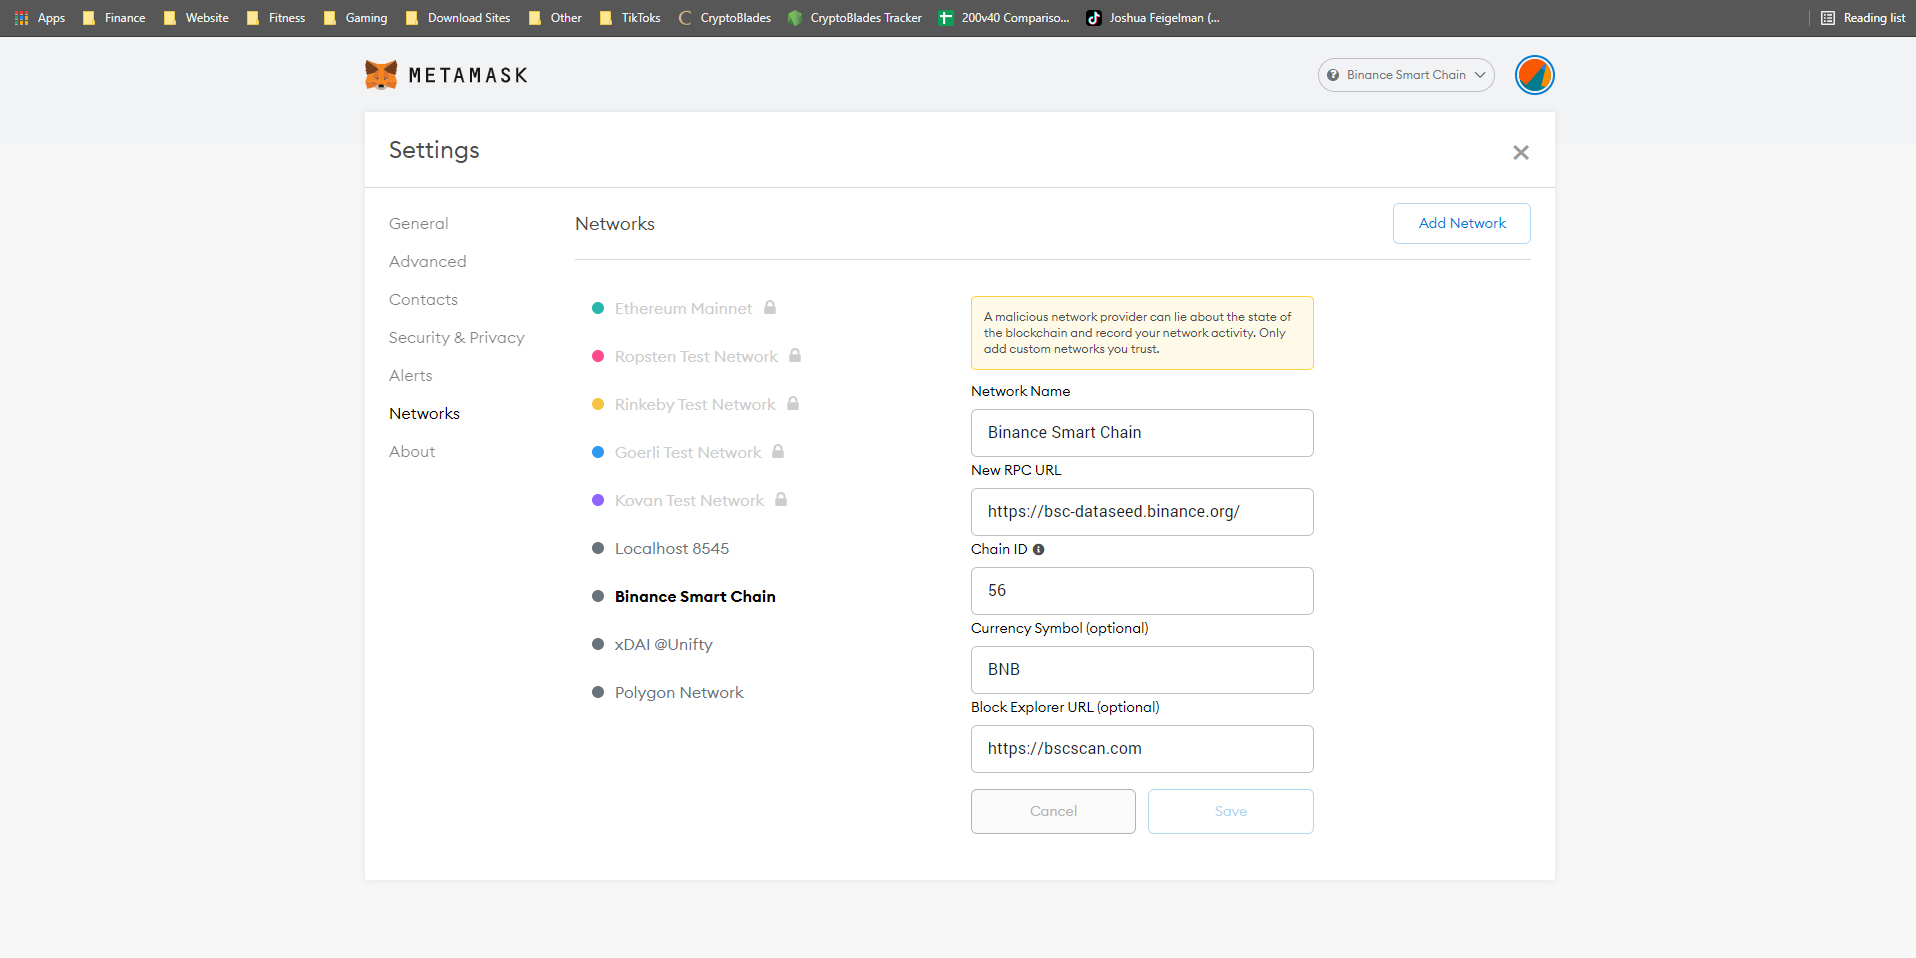1916x958 pixels.
Task: Open the Finance bookmarks folder
Action: 114,18
